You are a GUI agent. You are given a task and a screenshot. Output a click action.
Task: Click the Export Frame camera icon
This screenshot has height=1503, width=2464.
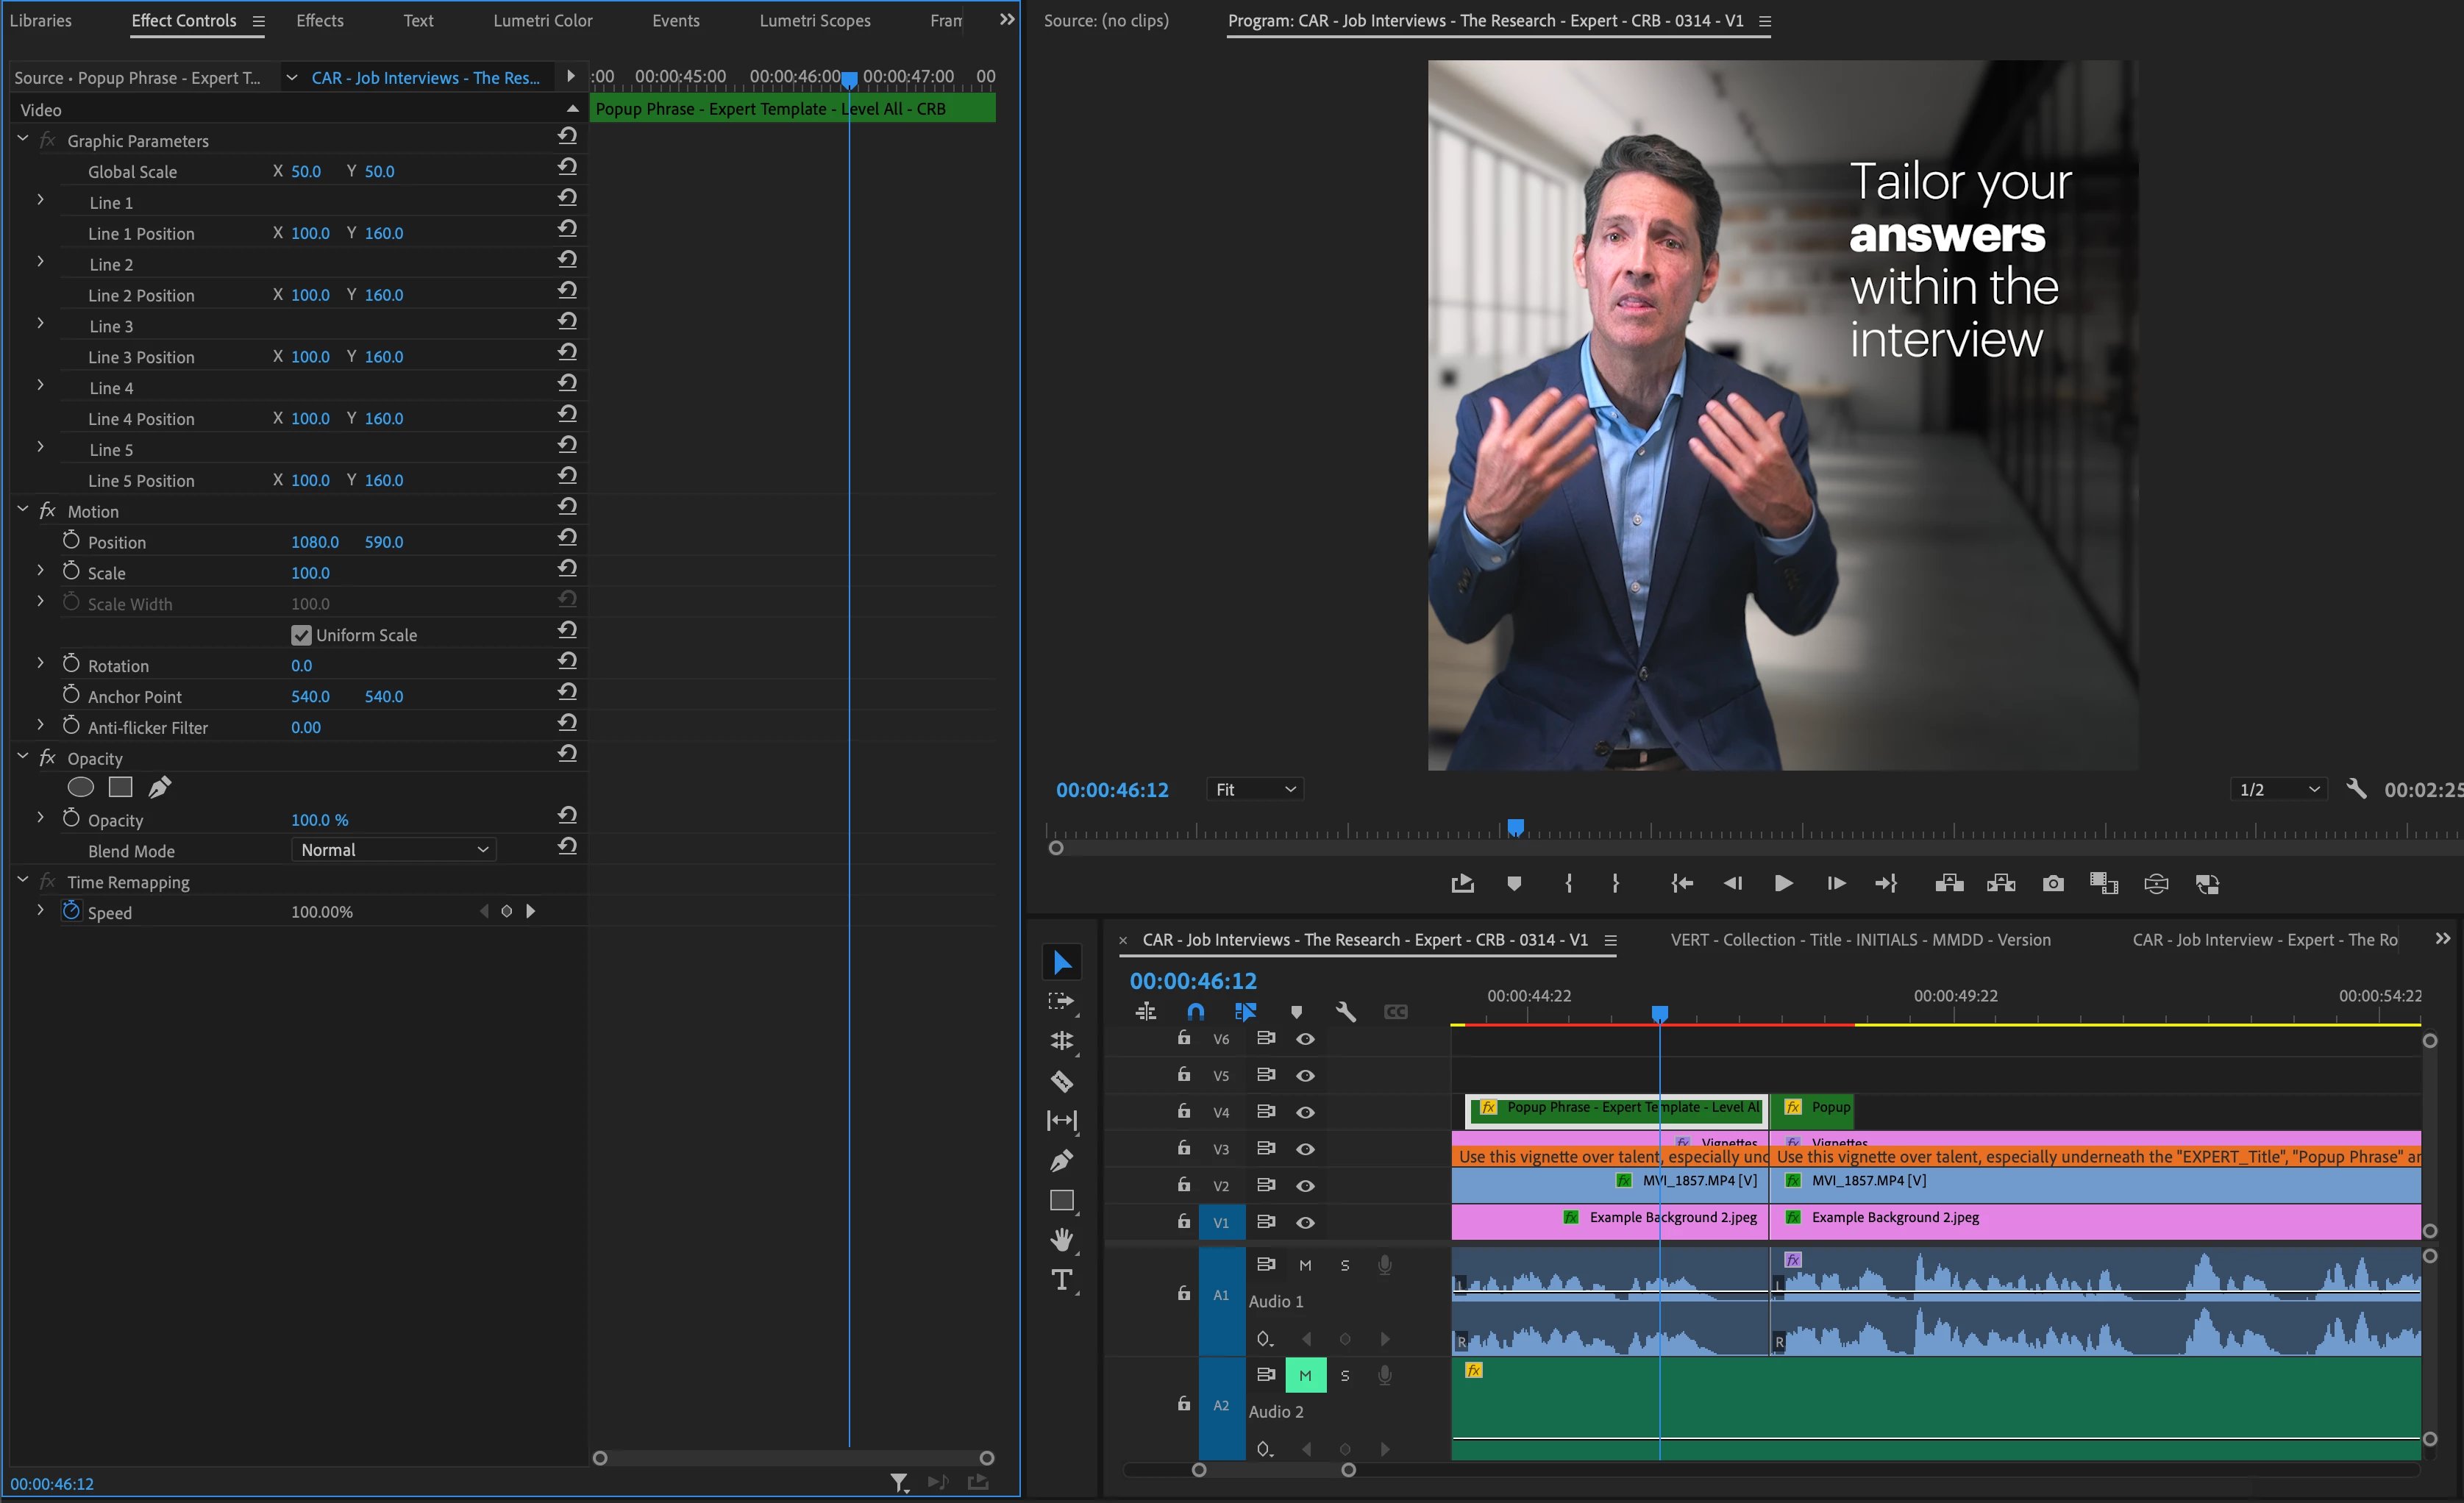click(x=2053, y=883)
